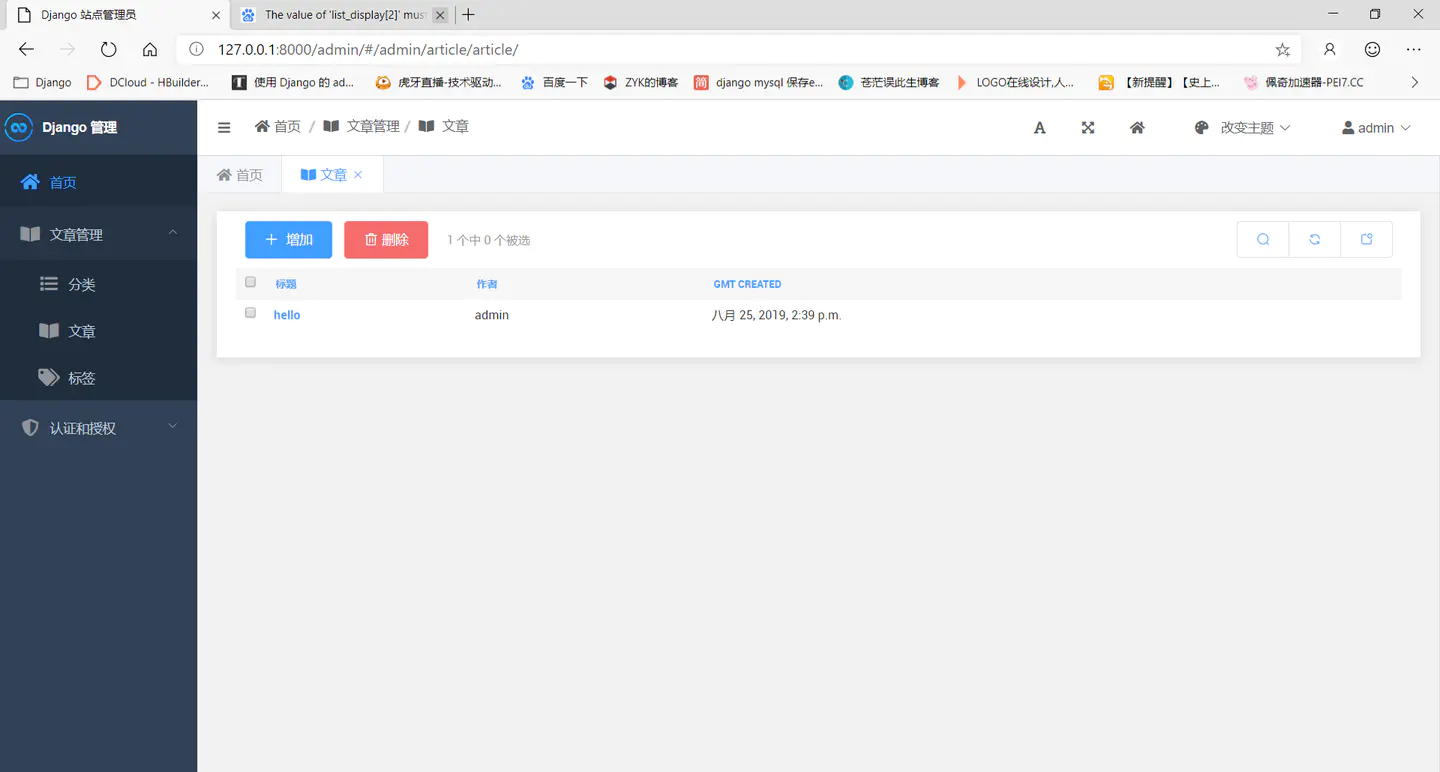1440x772 pixels.
Task: Open the 佩奇加速器-PEI7.CC bookmark
Action: coord(1303,82)
